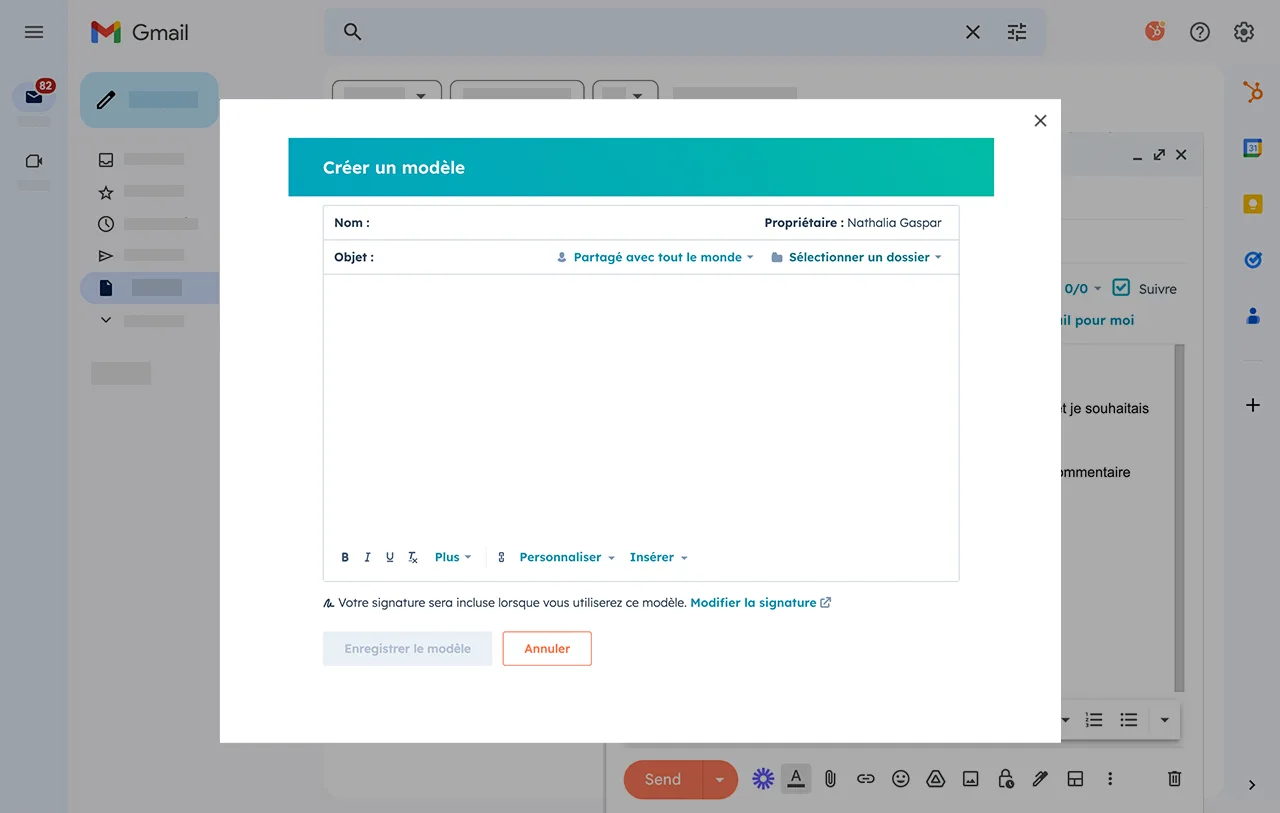This screenshot has height=813, width=1280.
Task: Open Google Tasks from the side panel
Action: pos(1252,260)
